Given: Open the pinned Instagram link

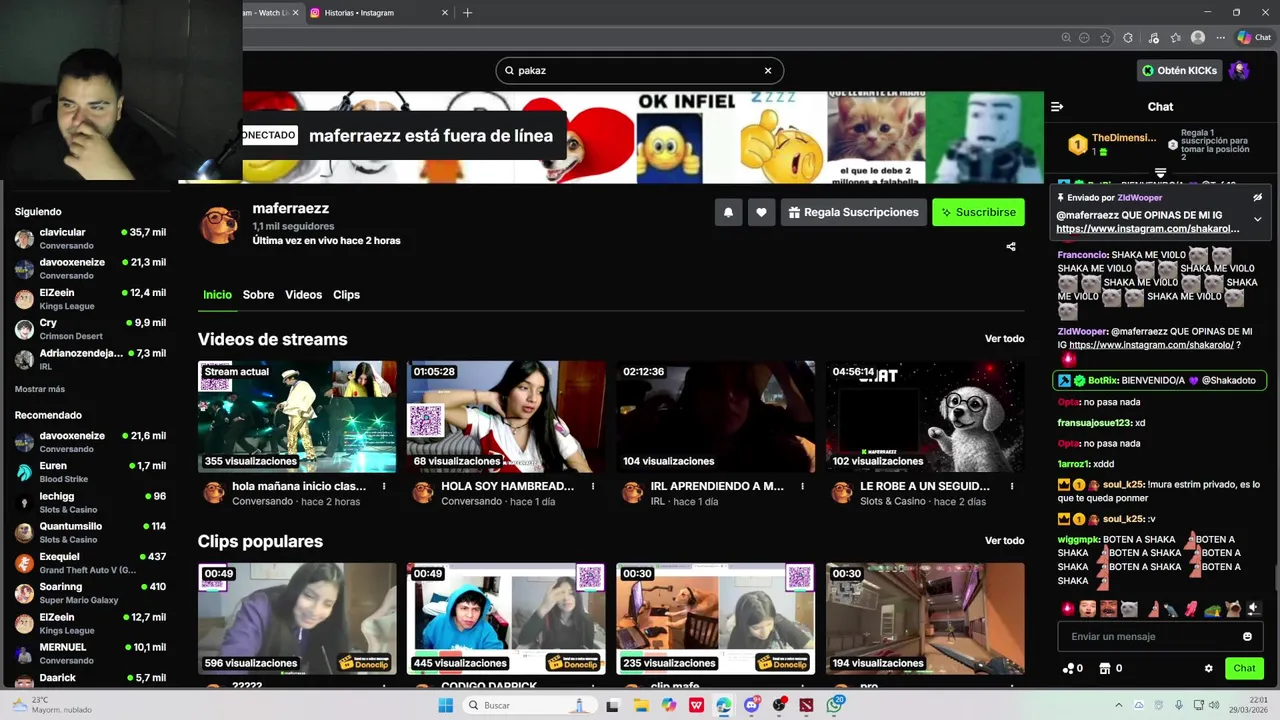Looking at the screenshot, I should 1148,229.
